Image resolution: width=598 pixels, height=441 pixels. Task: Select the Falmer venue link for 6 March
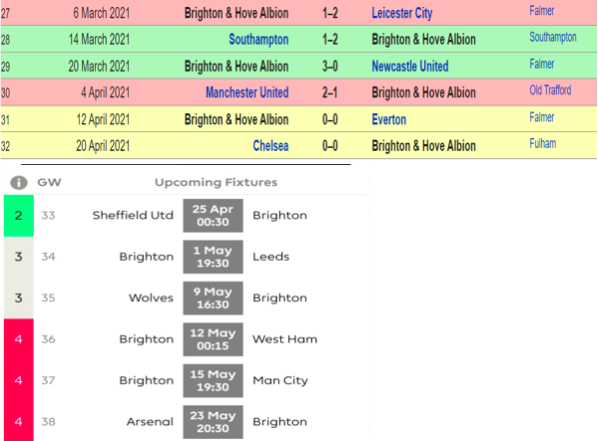(542, 11)
